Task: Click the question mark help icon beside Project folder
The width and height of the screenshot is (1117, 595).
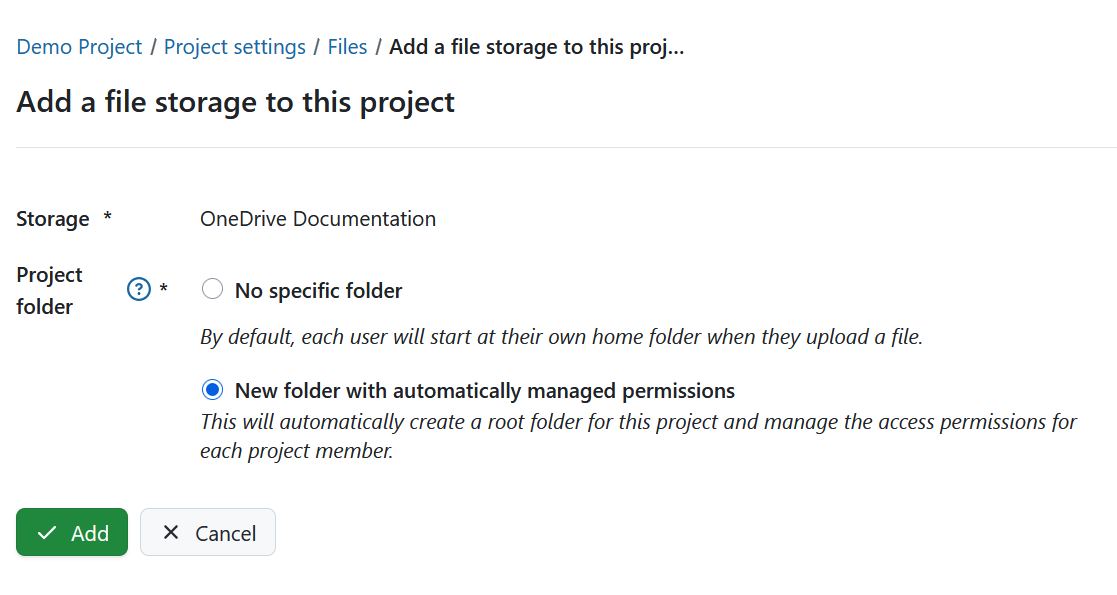Action: tap(137, 288)
